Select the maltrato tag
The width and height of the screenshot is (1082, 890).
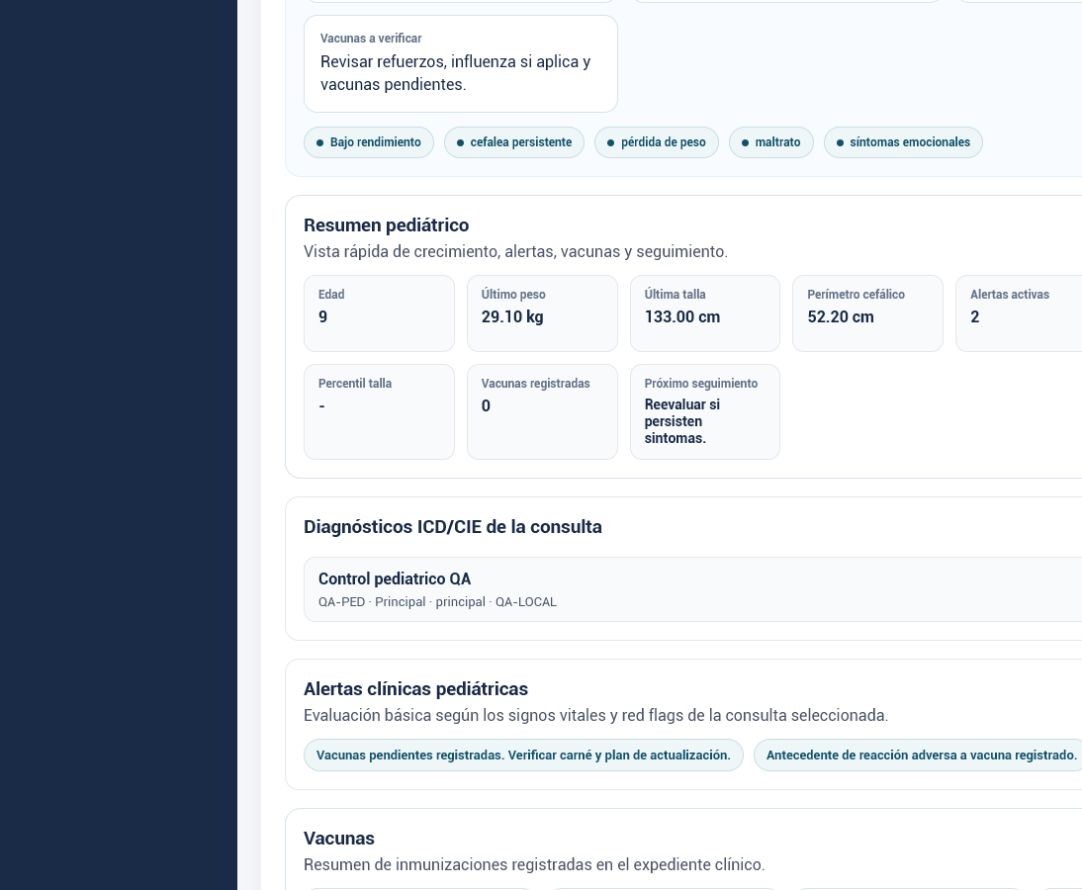[771, 142]
